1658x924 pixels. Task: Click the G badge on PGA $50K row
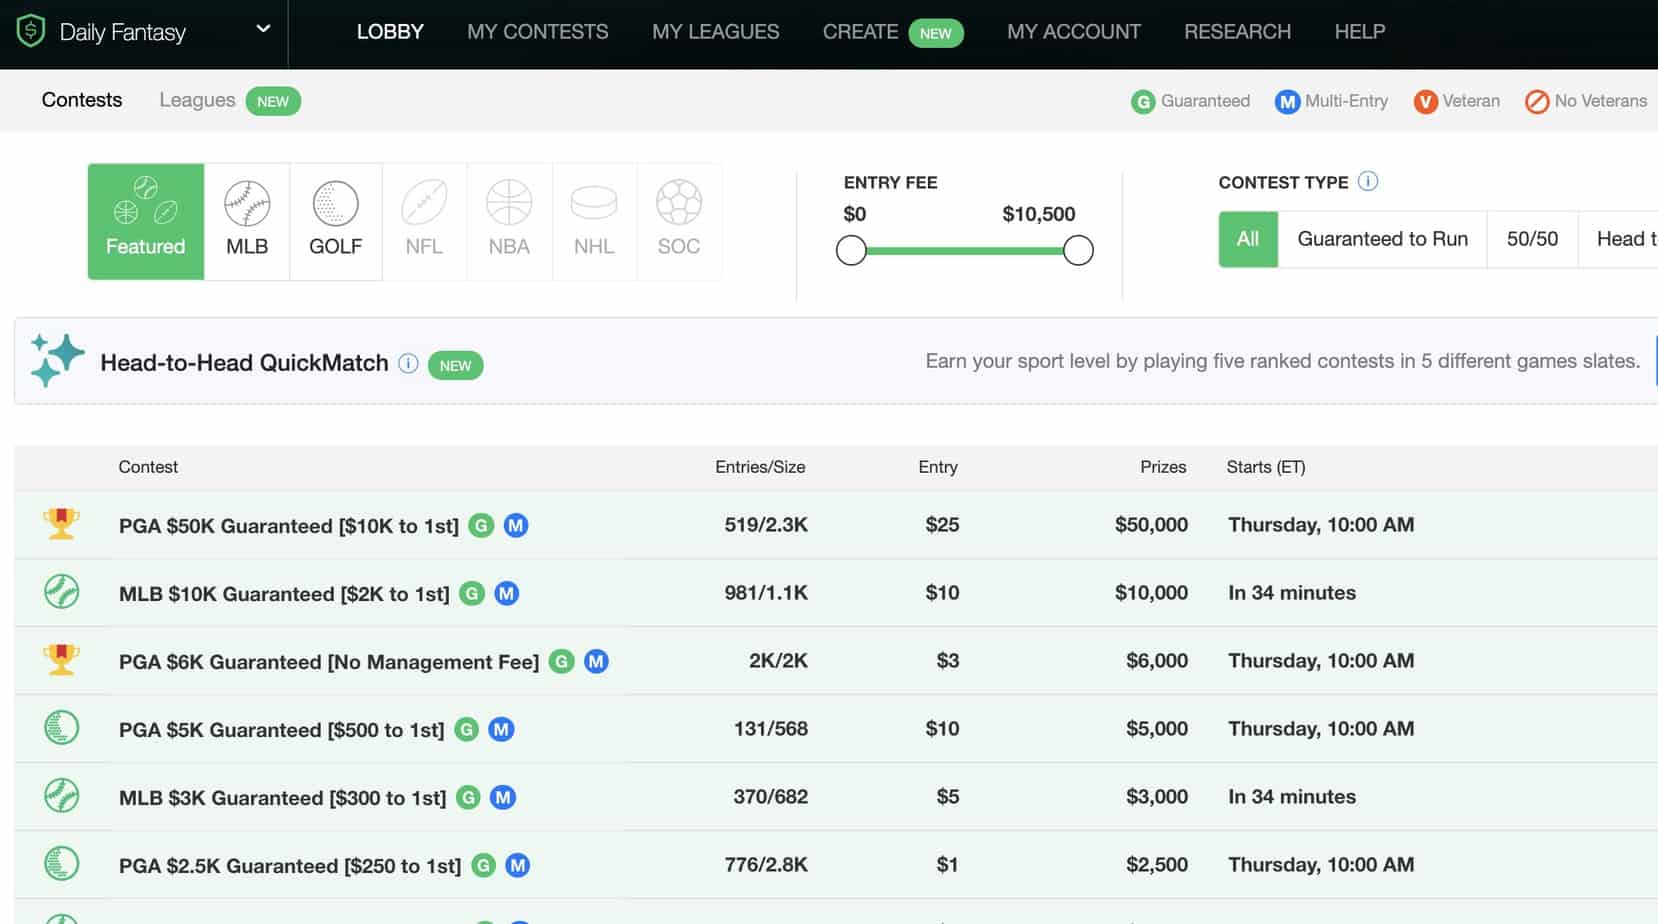(481, 525)
